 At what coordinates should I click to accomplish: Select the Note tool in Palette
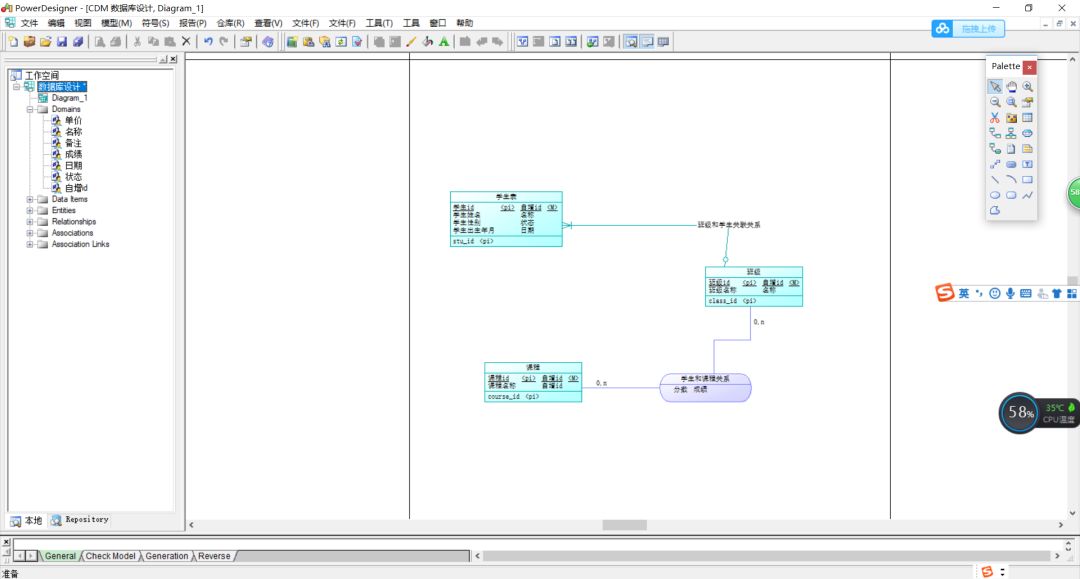coord(1027,149)
